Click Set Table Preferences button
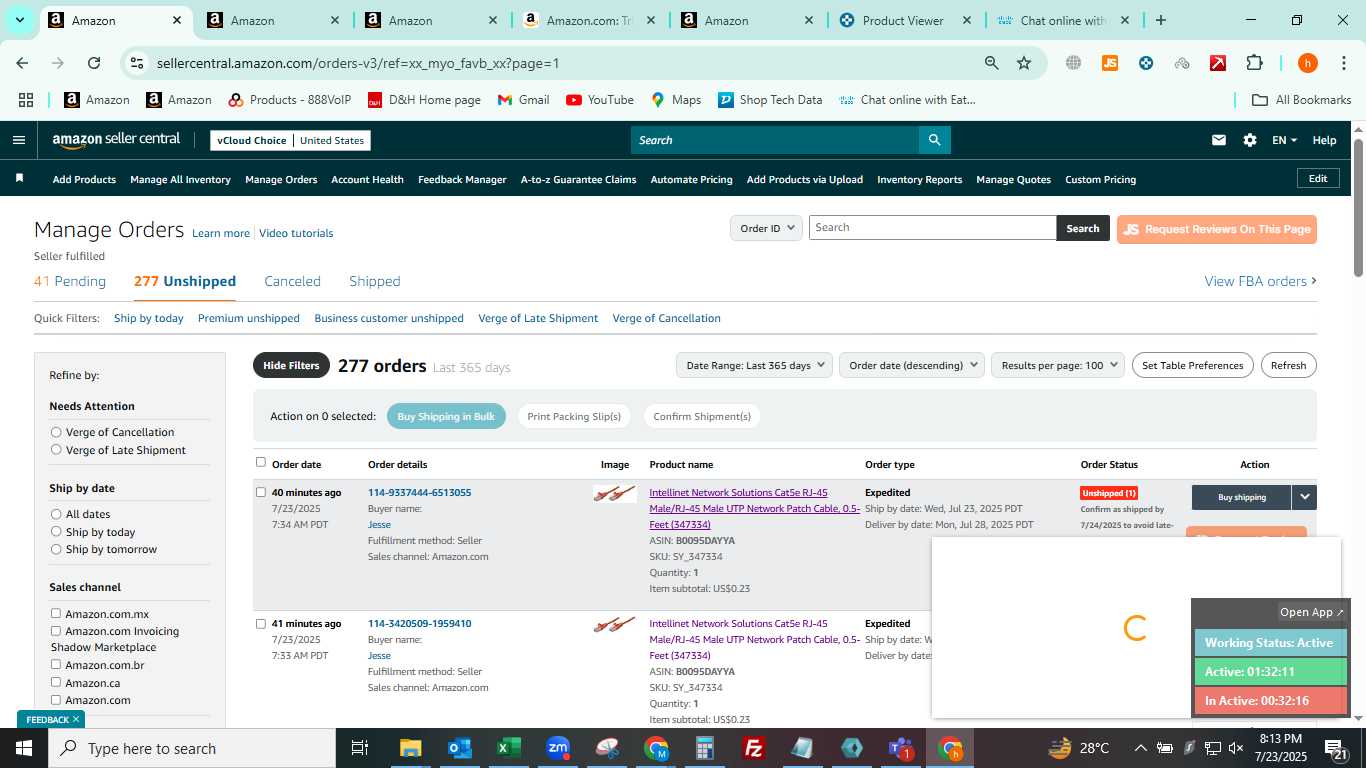1366x768 pixels. click(x=1192, y=365)
